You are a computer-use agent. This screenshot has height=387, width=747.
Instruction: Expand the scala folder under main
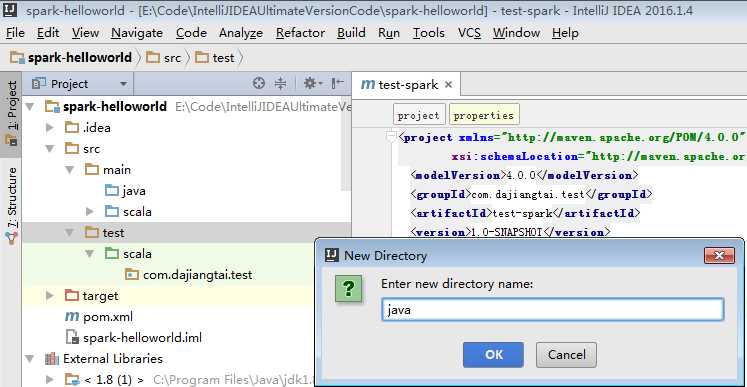point(90,212)
